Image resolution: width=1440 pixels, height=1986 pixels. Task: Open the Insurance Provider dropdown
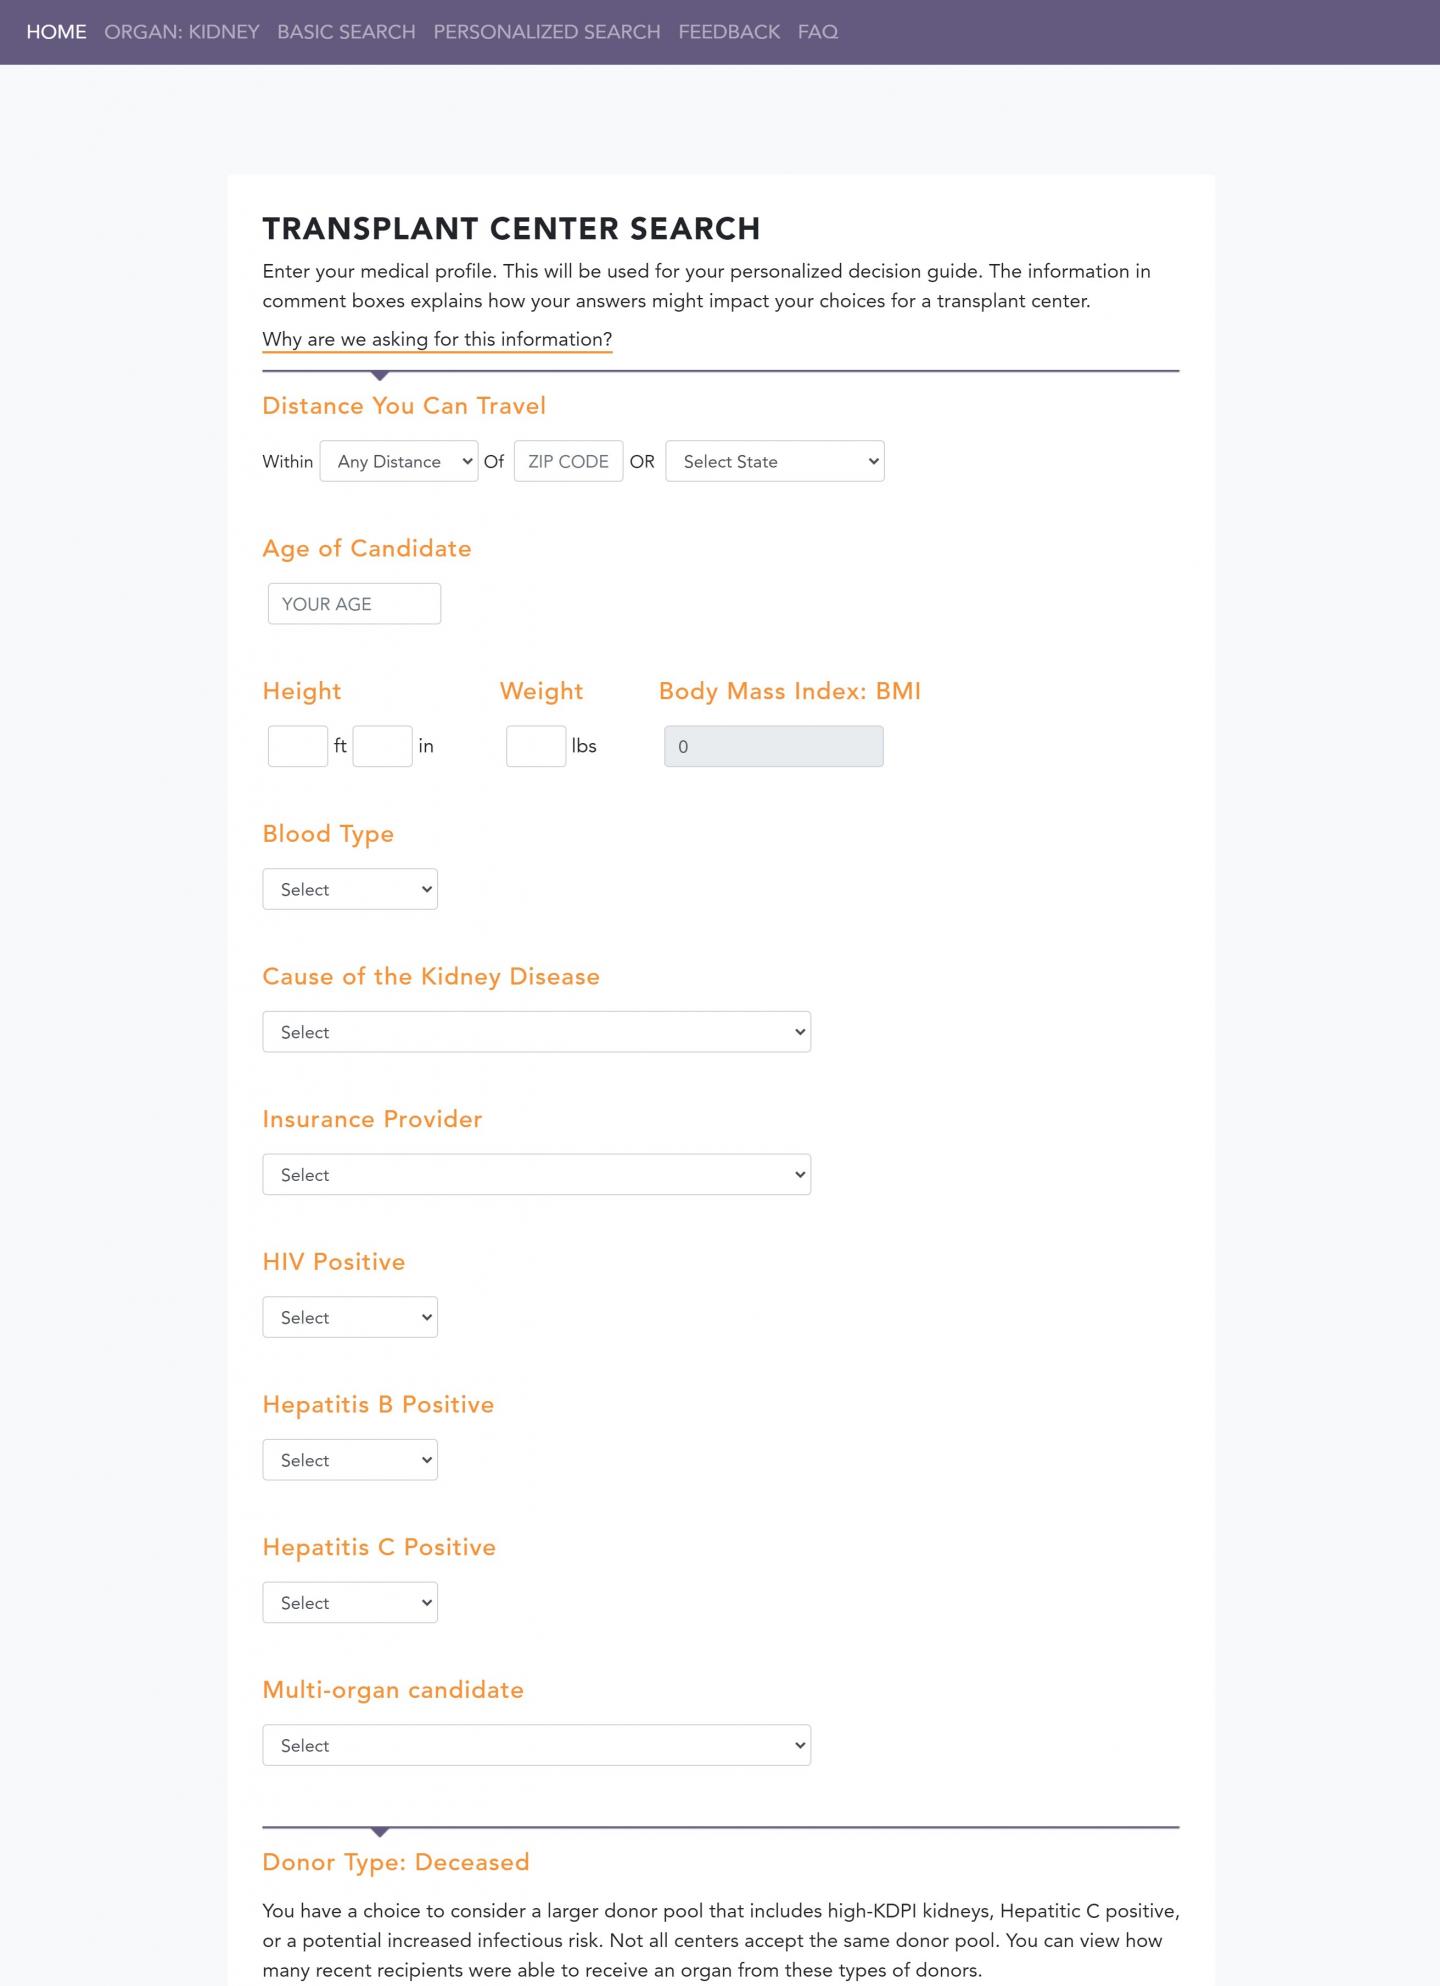click(x=536, y=1174)
